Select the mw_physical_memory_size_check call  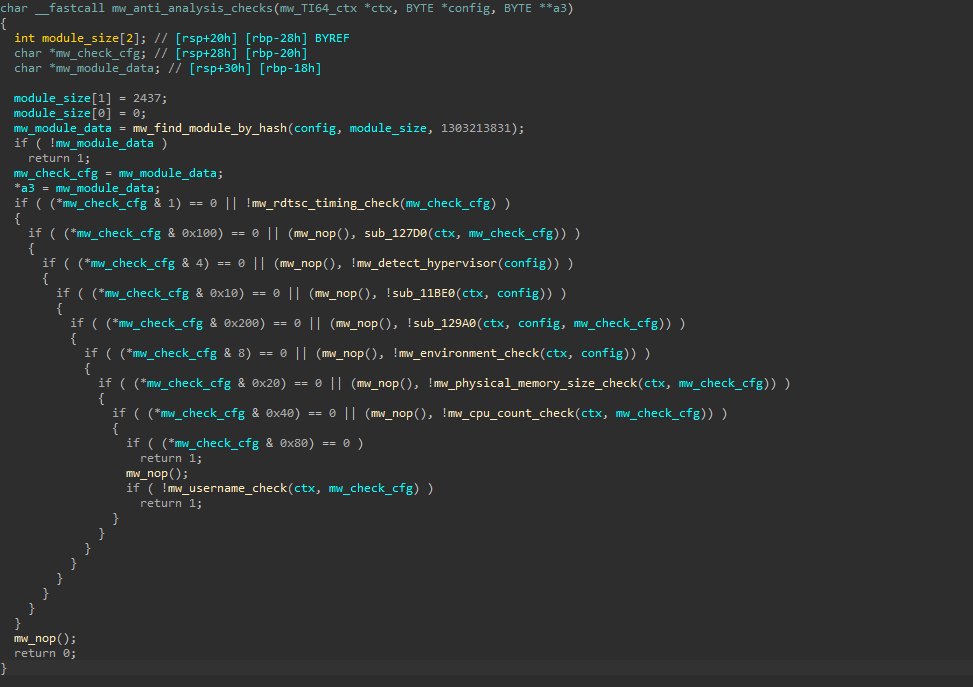click(x=536, y=383)
